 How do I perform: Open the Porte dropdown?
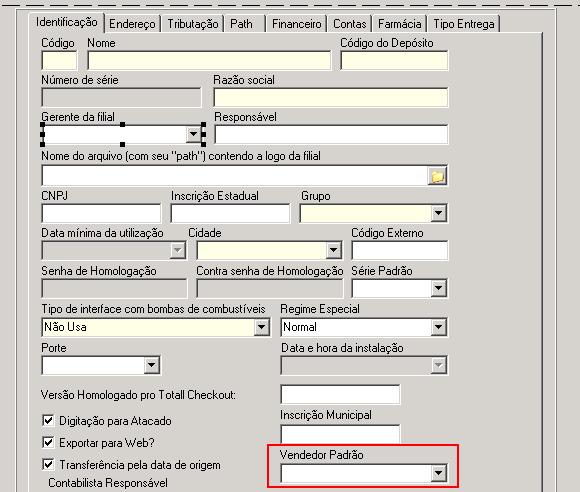(x=152, y=365)
